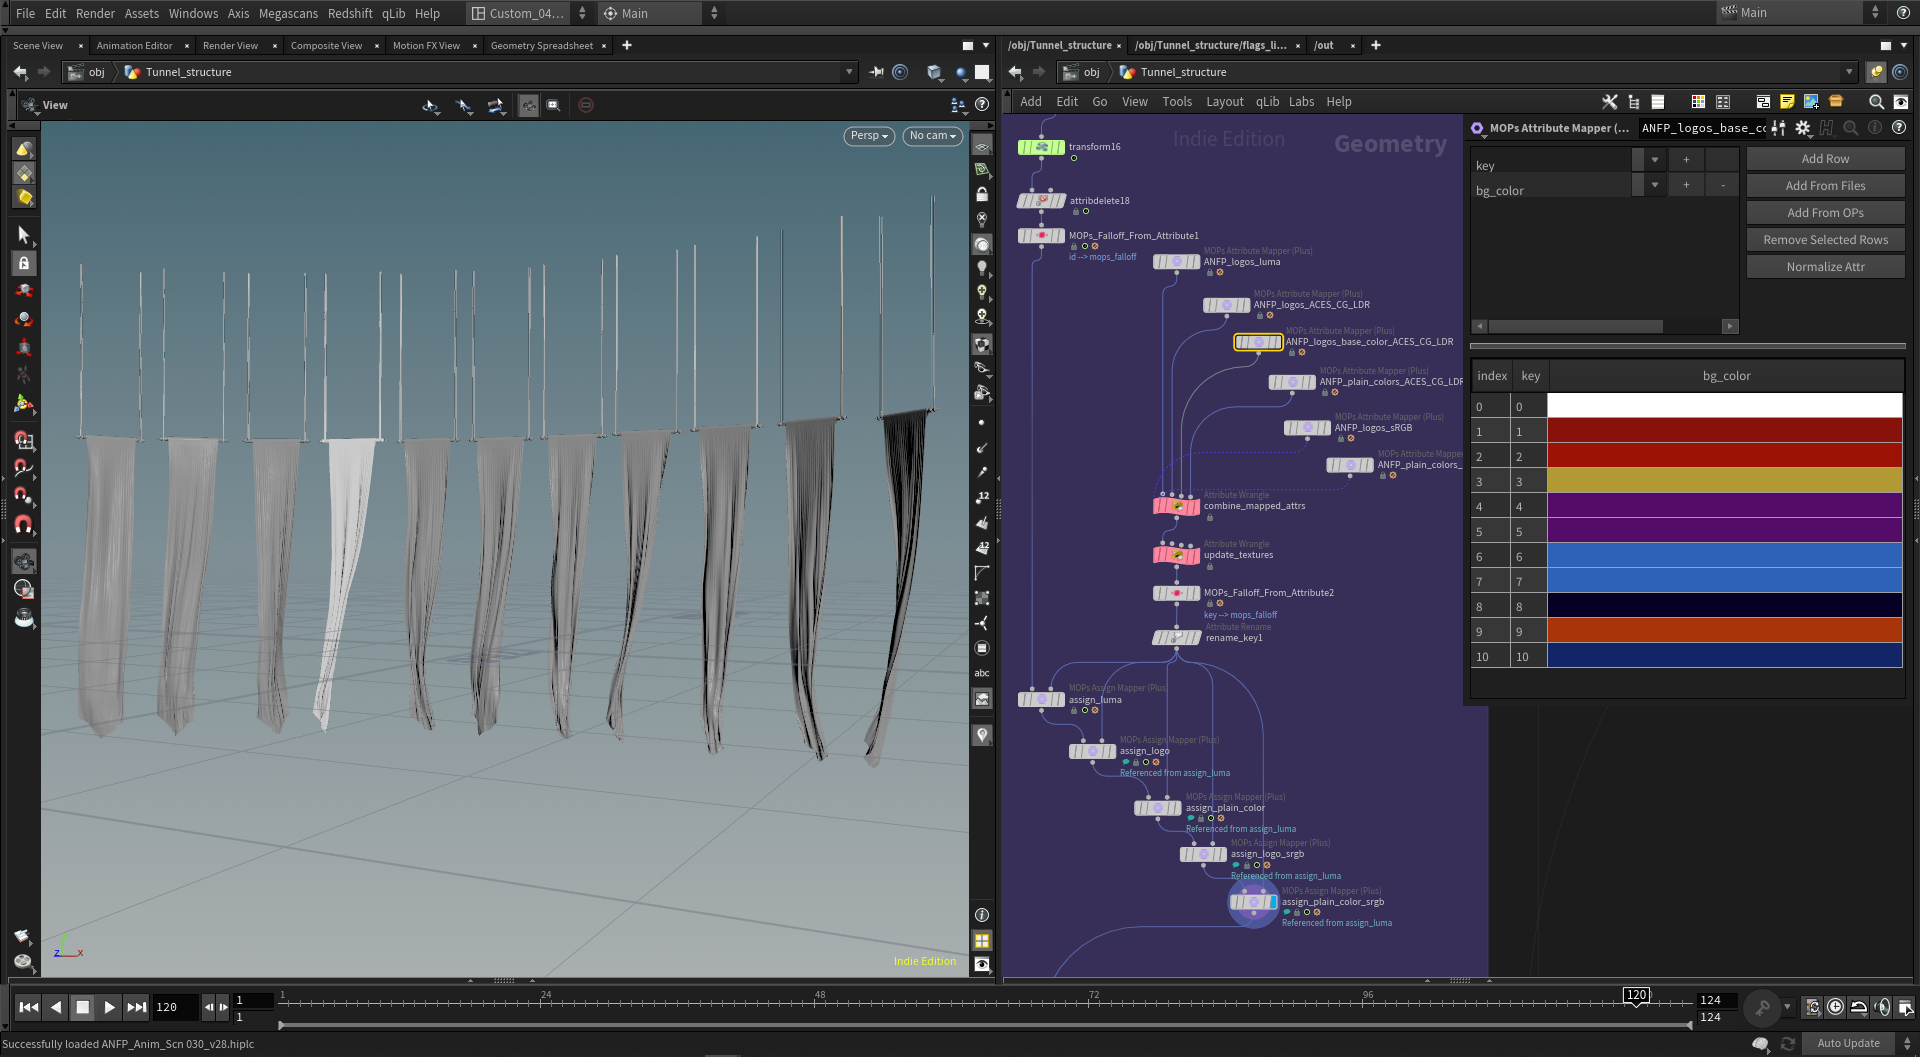Click the gear settings icon in parameter panel
Image resolution: width=1920 pixels, height=1057 pixels.
1802,128
